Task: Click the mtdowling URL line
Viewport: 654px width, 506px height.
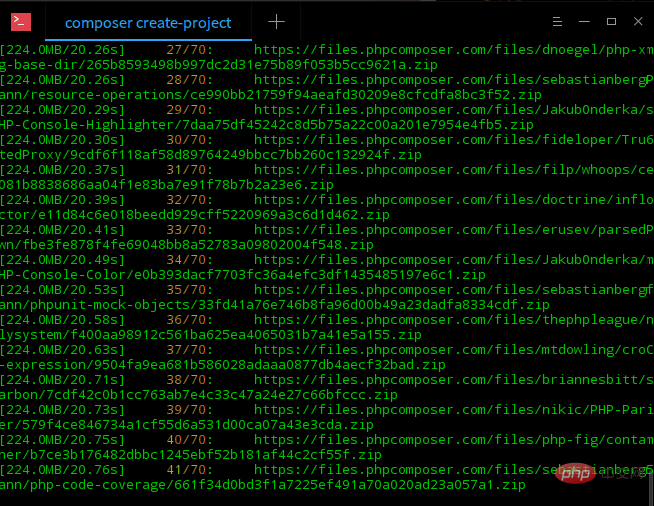Action: coord(454,350)
